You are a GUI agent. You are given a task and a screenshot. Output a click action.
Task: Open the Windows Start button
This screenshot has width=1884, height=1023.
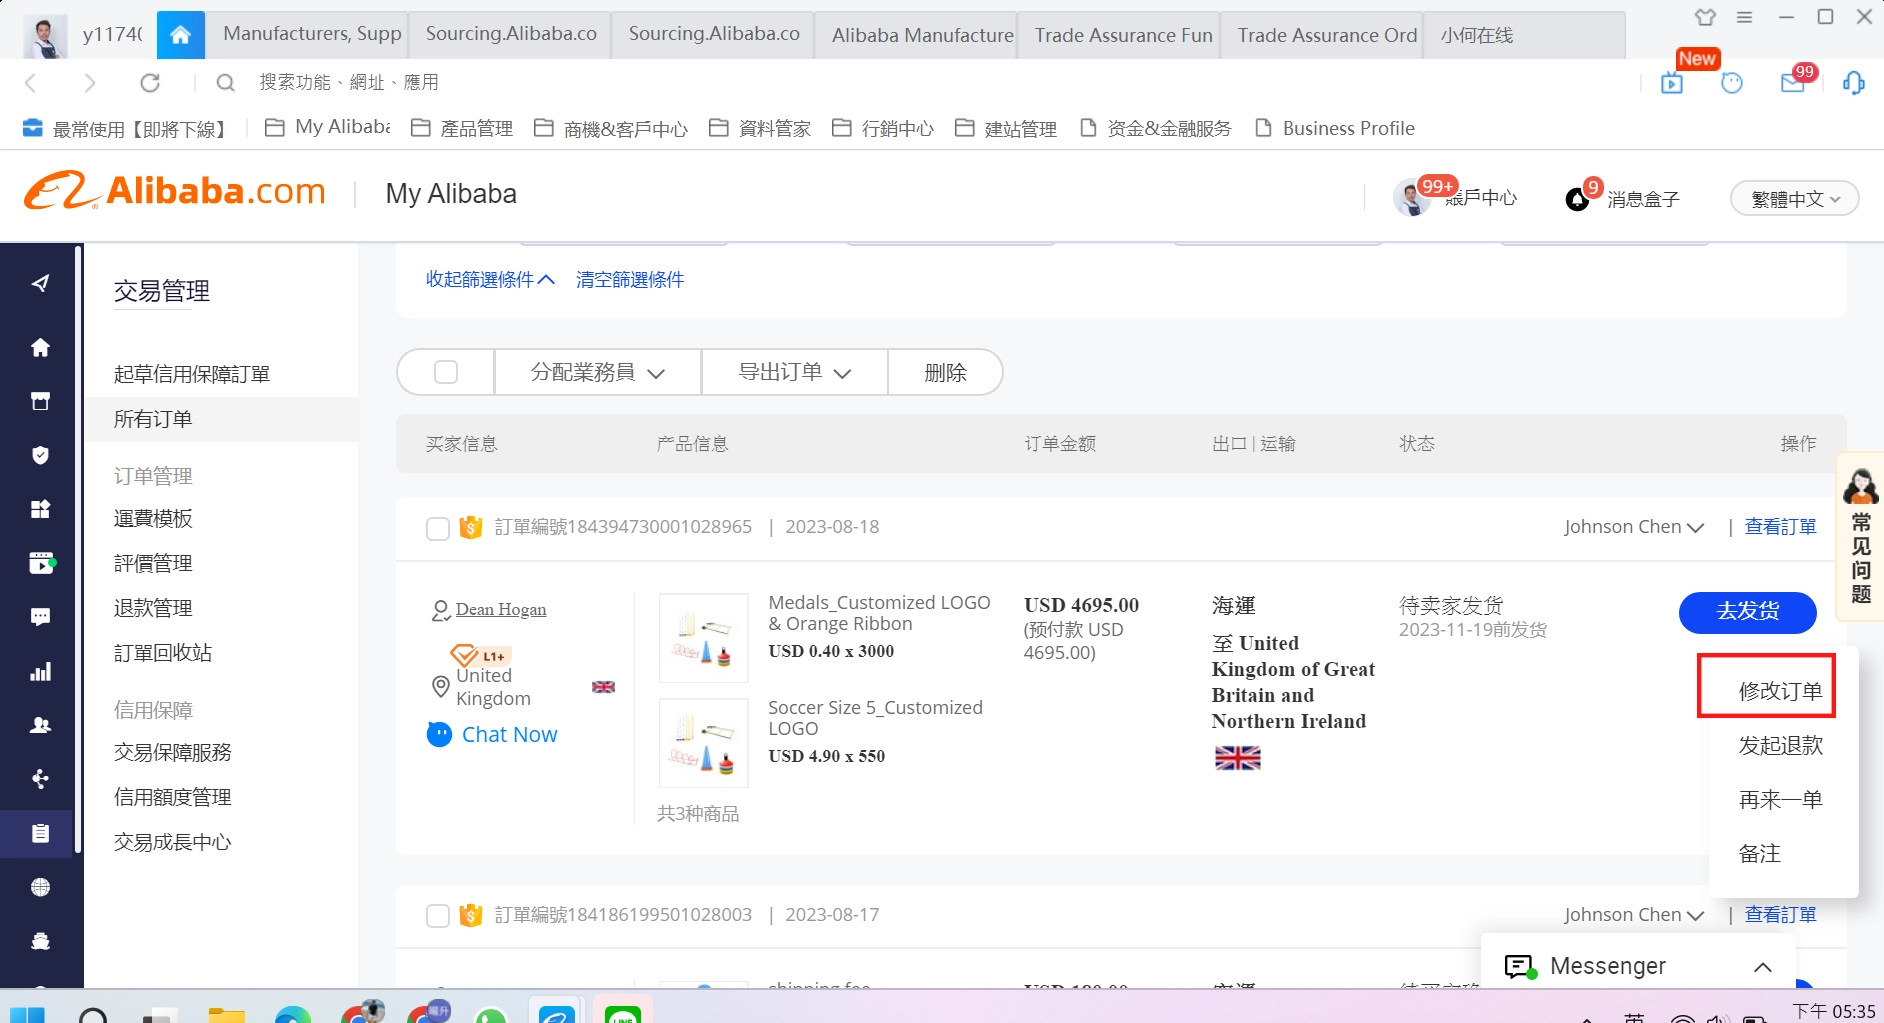click(27, 1016)
